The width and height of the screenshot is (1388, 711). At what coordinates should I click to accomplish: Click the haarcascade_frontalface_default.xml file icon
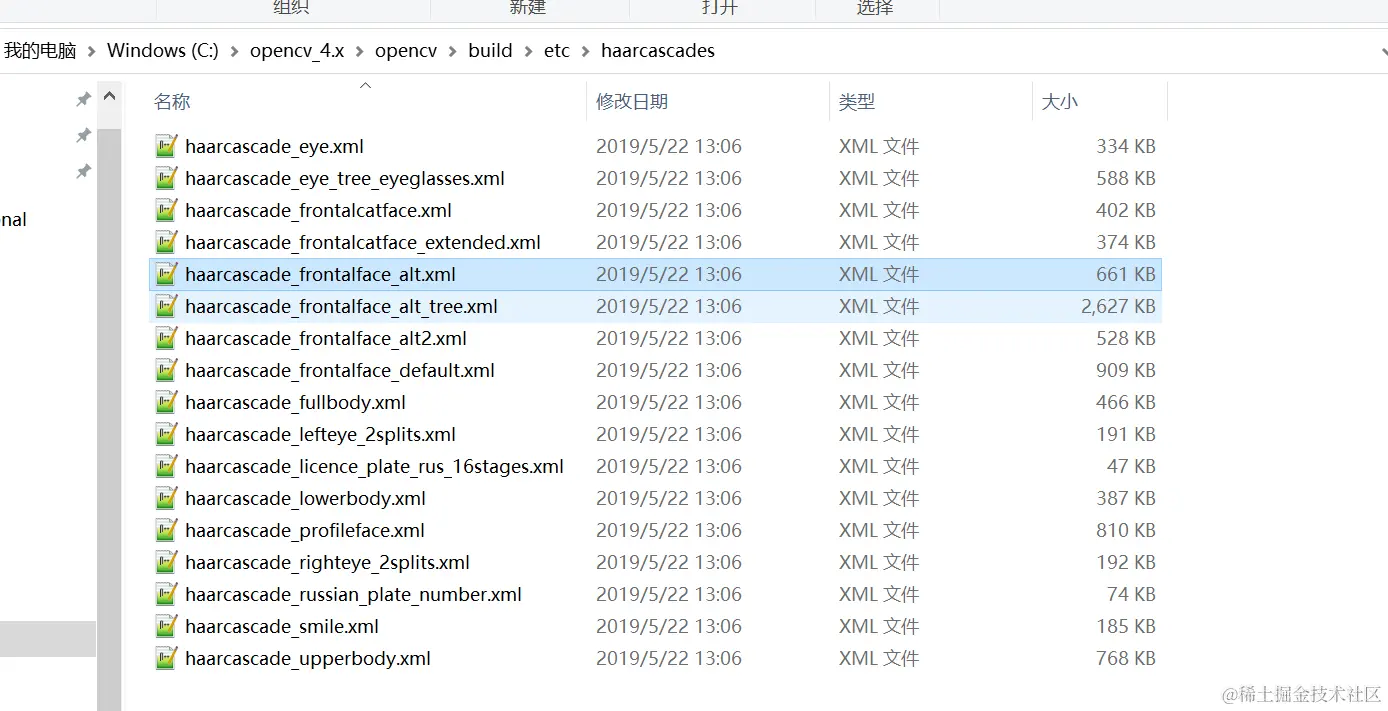coord(167,370)
